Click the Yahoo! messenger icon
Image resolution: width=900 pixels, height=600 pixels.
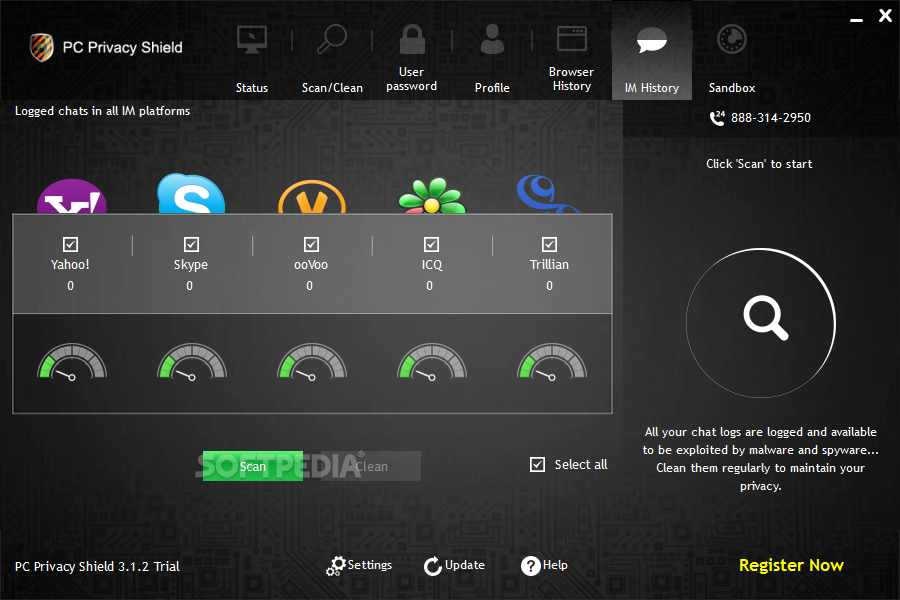click(72, 196)
